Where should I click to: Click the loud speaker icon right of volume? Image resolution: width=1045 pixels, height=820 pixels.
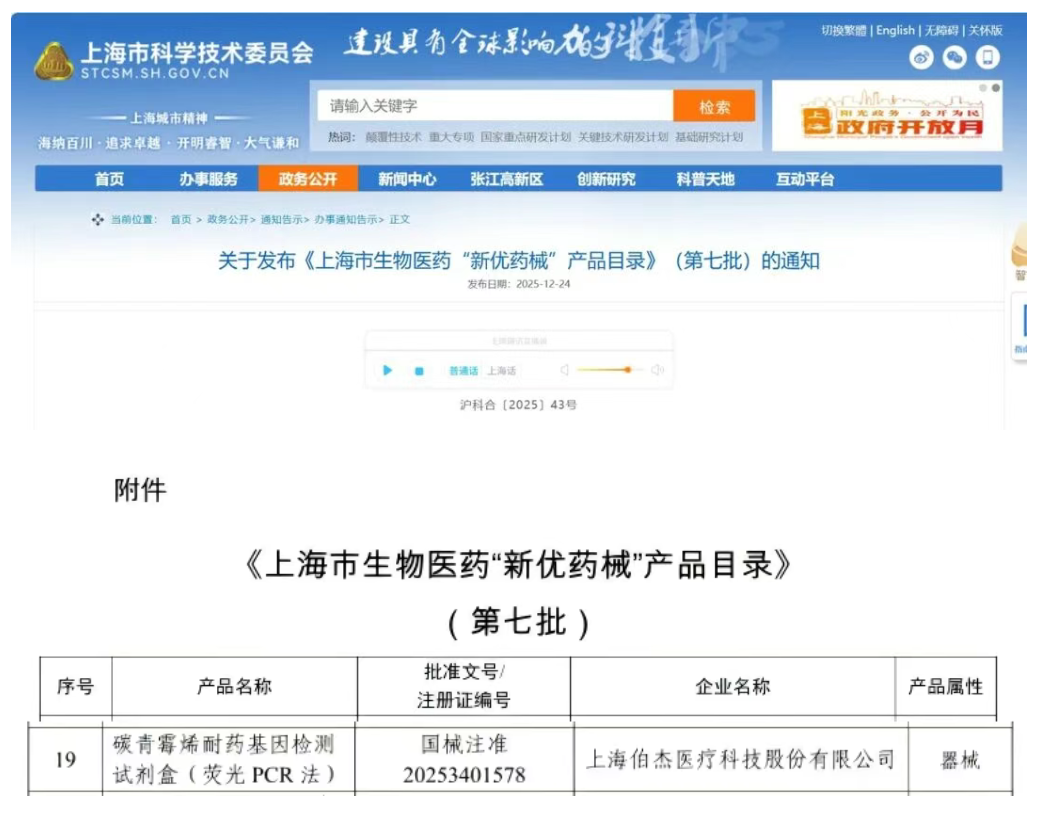(x=657, y=371)
